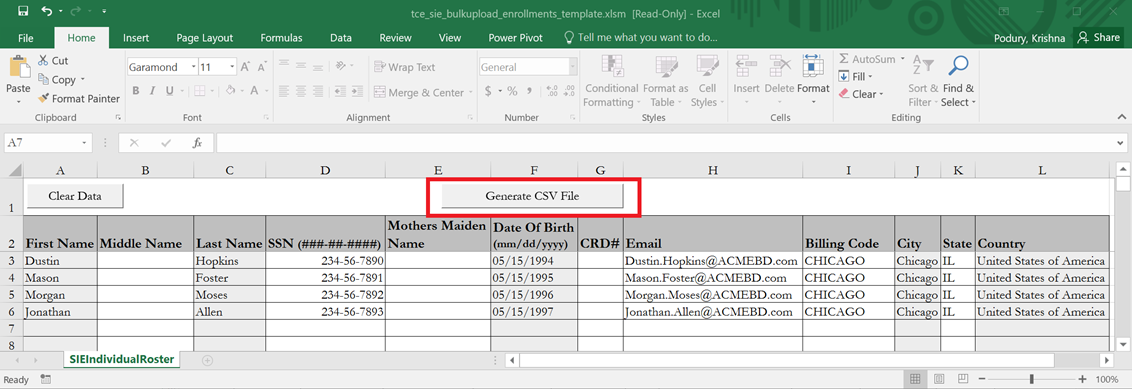
Task: Open the font size dropdown showing 11
Action: (232, 67)
